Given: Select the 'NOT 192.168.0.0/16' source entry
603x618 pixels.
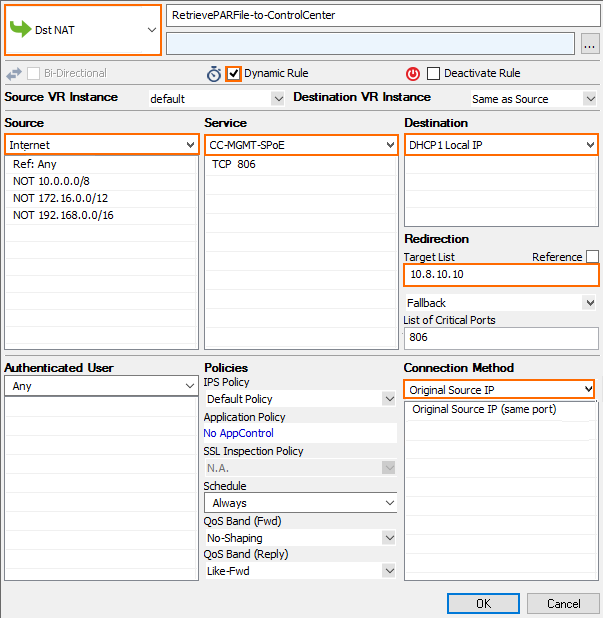Looking at the screenshot, I should (x=101, y=215).
